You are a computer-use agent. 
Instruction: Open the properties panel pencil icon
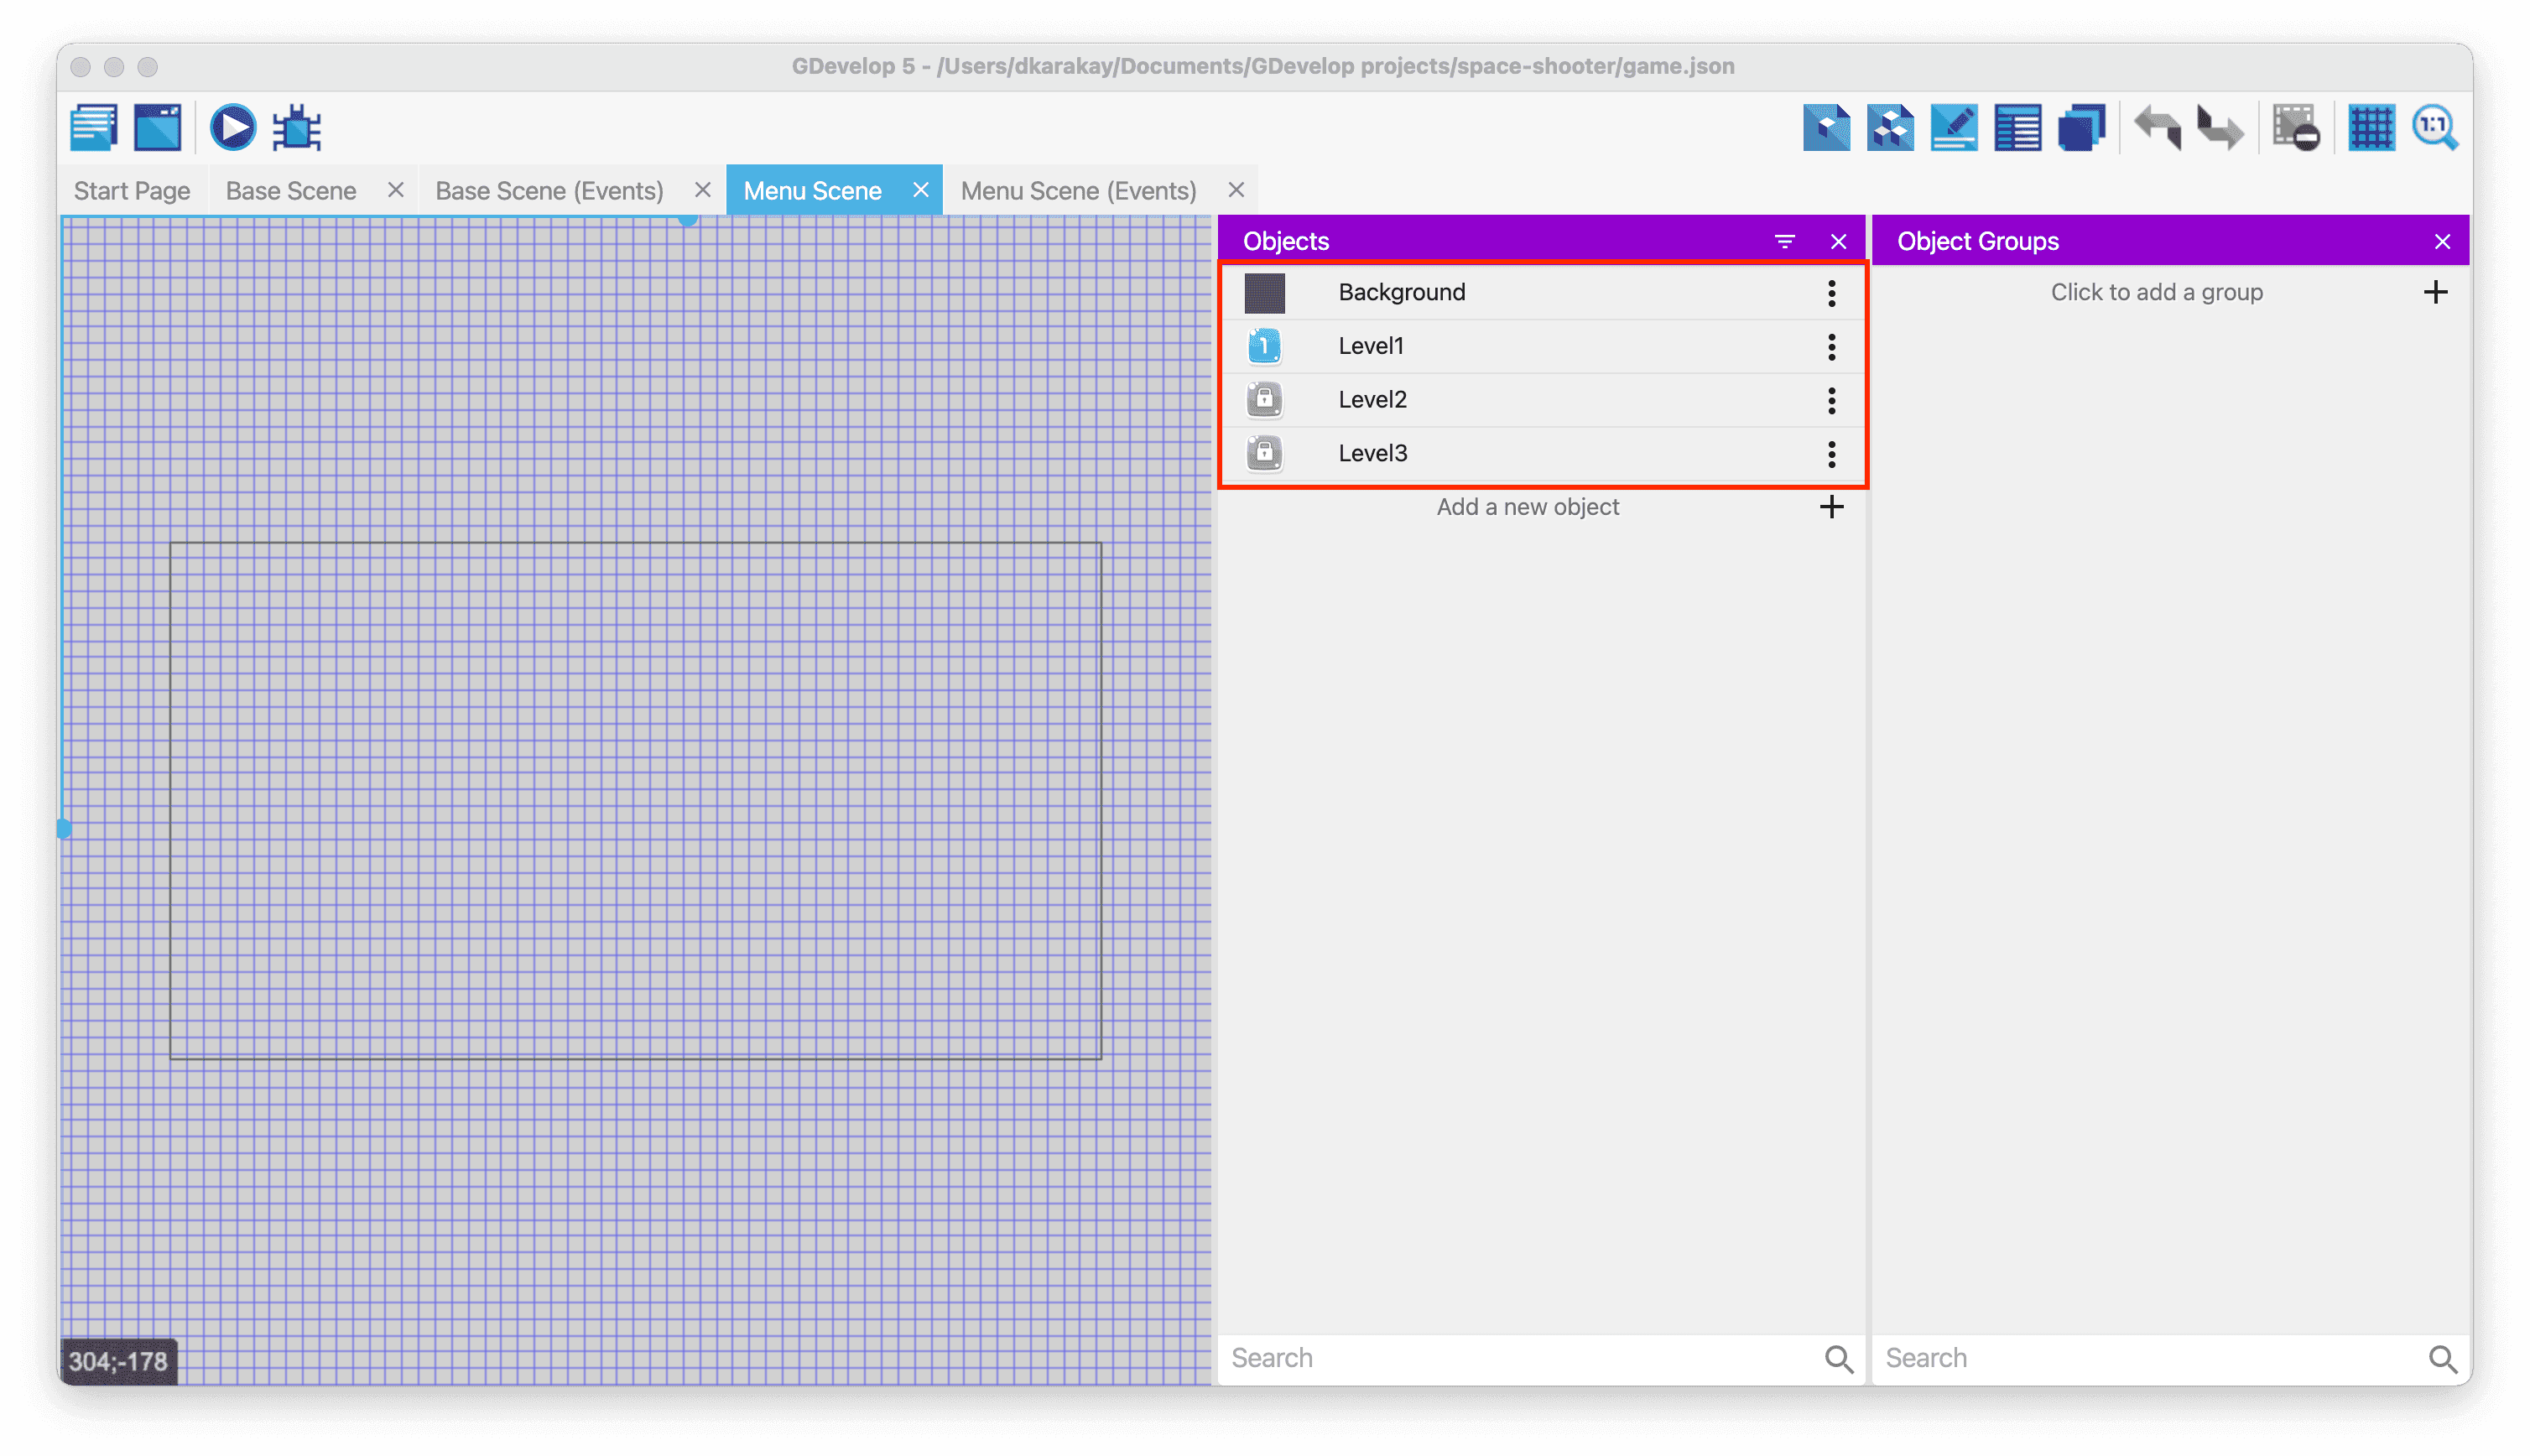(1954, 128)
